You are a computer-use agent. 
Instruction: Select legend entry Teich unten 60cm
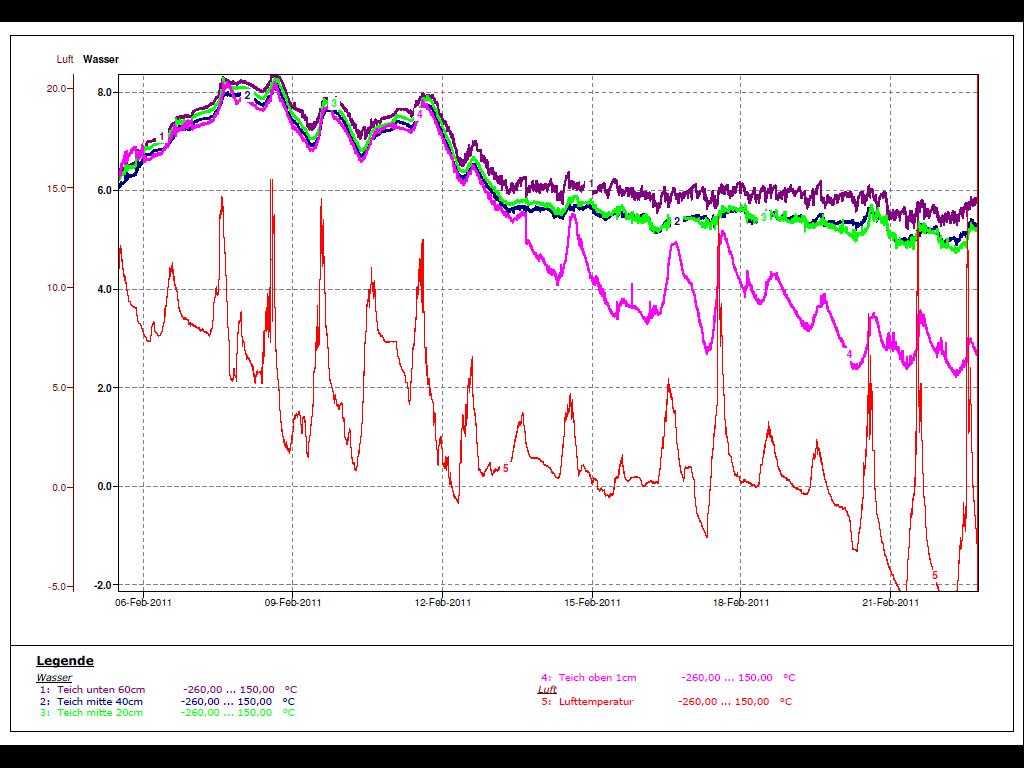pyautogui.click(x=100, y=690)
